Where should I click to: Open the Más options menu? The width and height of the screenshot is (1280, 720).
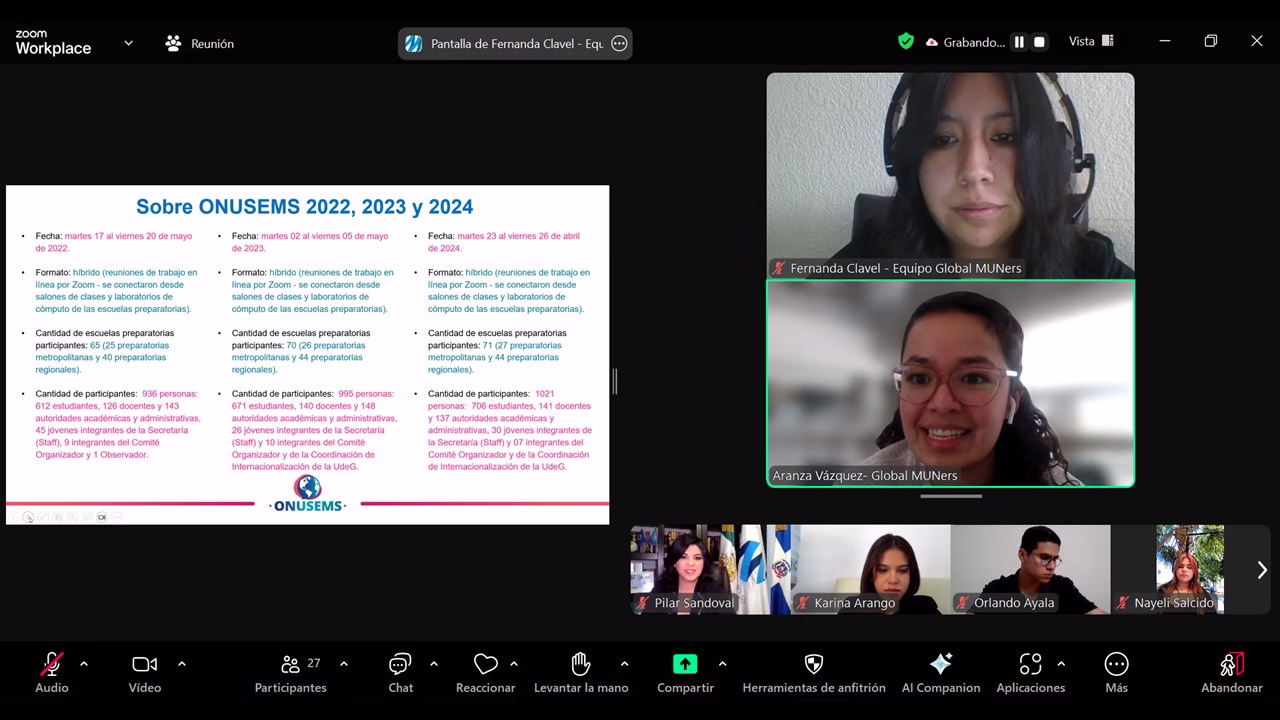tap(1116, 673)
